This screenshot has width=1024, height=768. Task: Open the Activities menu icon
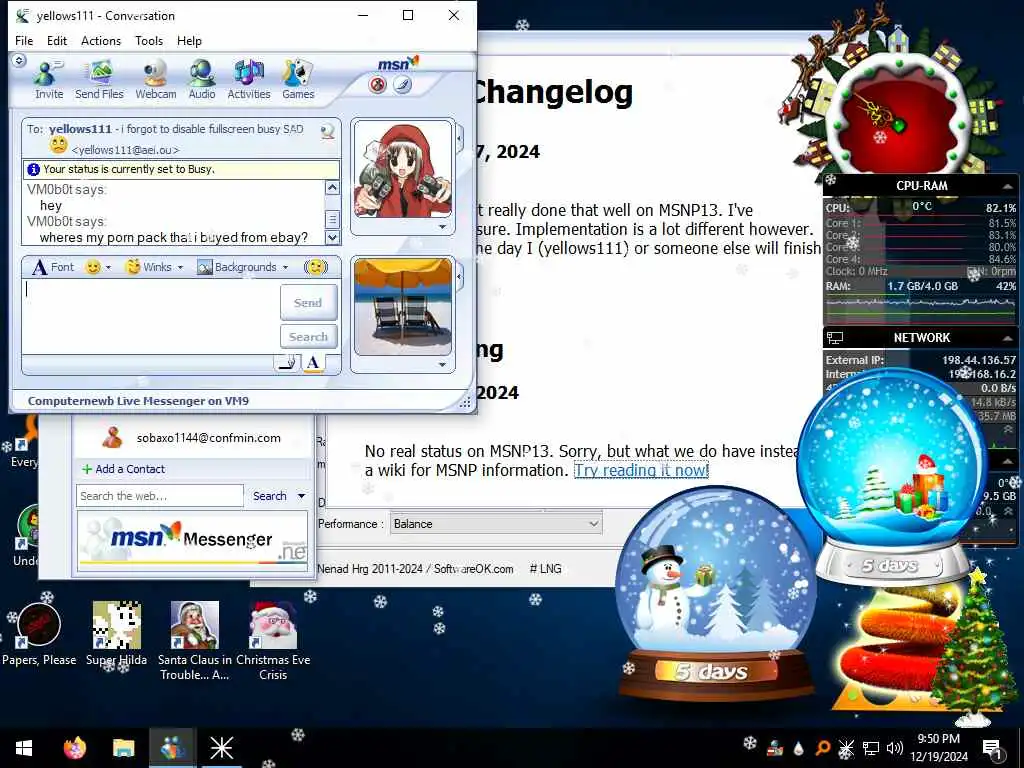tap(249, 80)
